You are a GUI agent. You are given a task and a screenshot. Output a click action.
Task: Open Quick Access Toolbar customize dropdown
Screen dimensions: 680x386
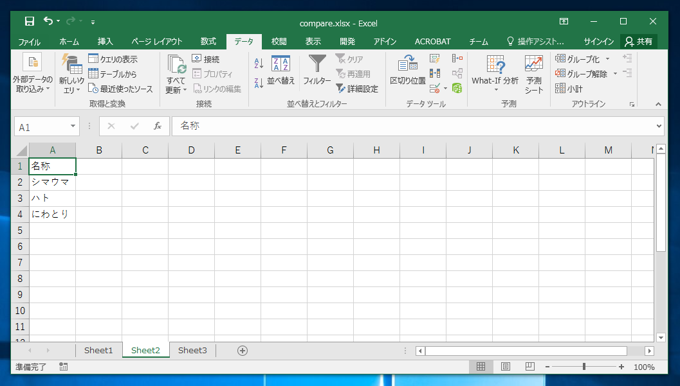(93, 22)
